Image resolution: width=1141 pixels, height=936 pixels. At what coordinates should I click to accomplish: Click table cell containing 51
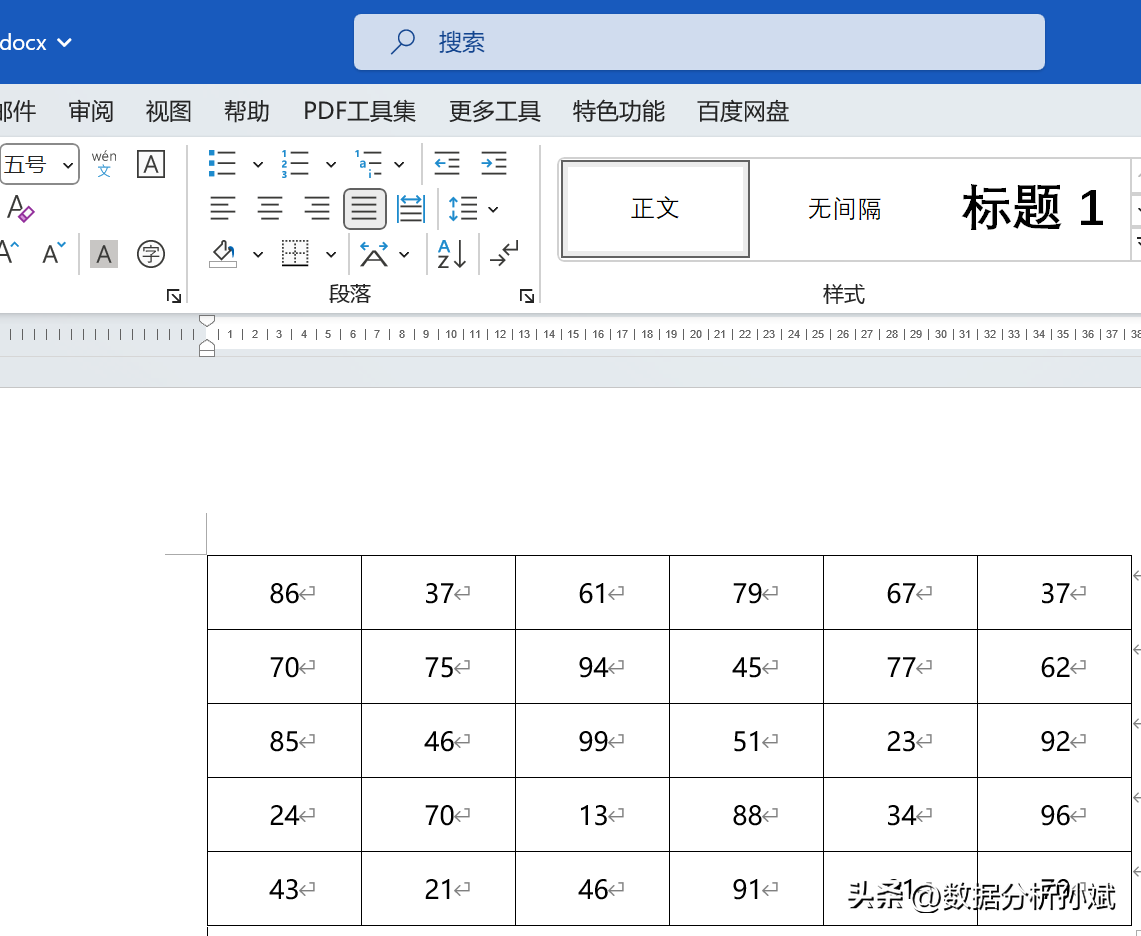(x=747, y=741)
